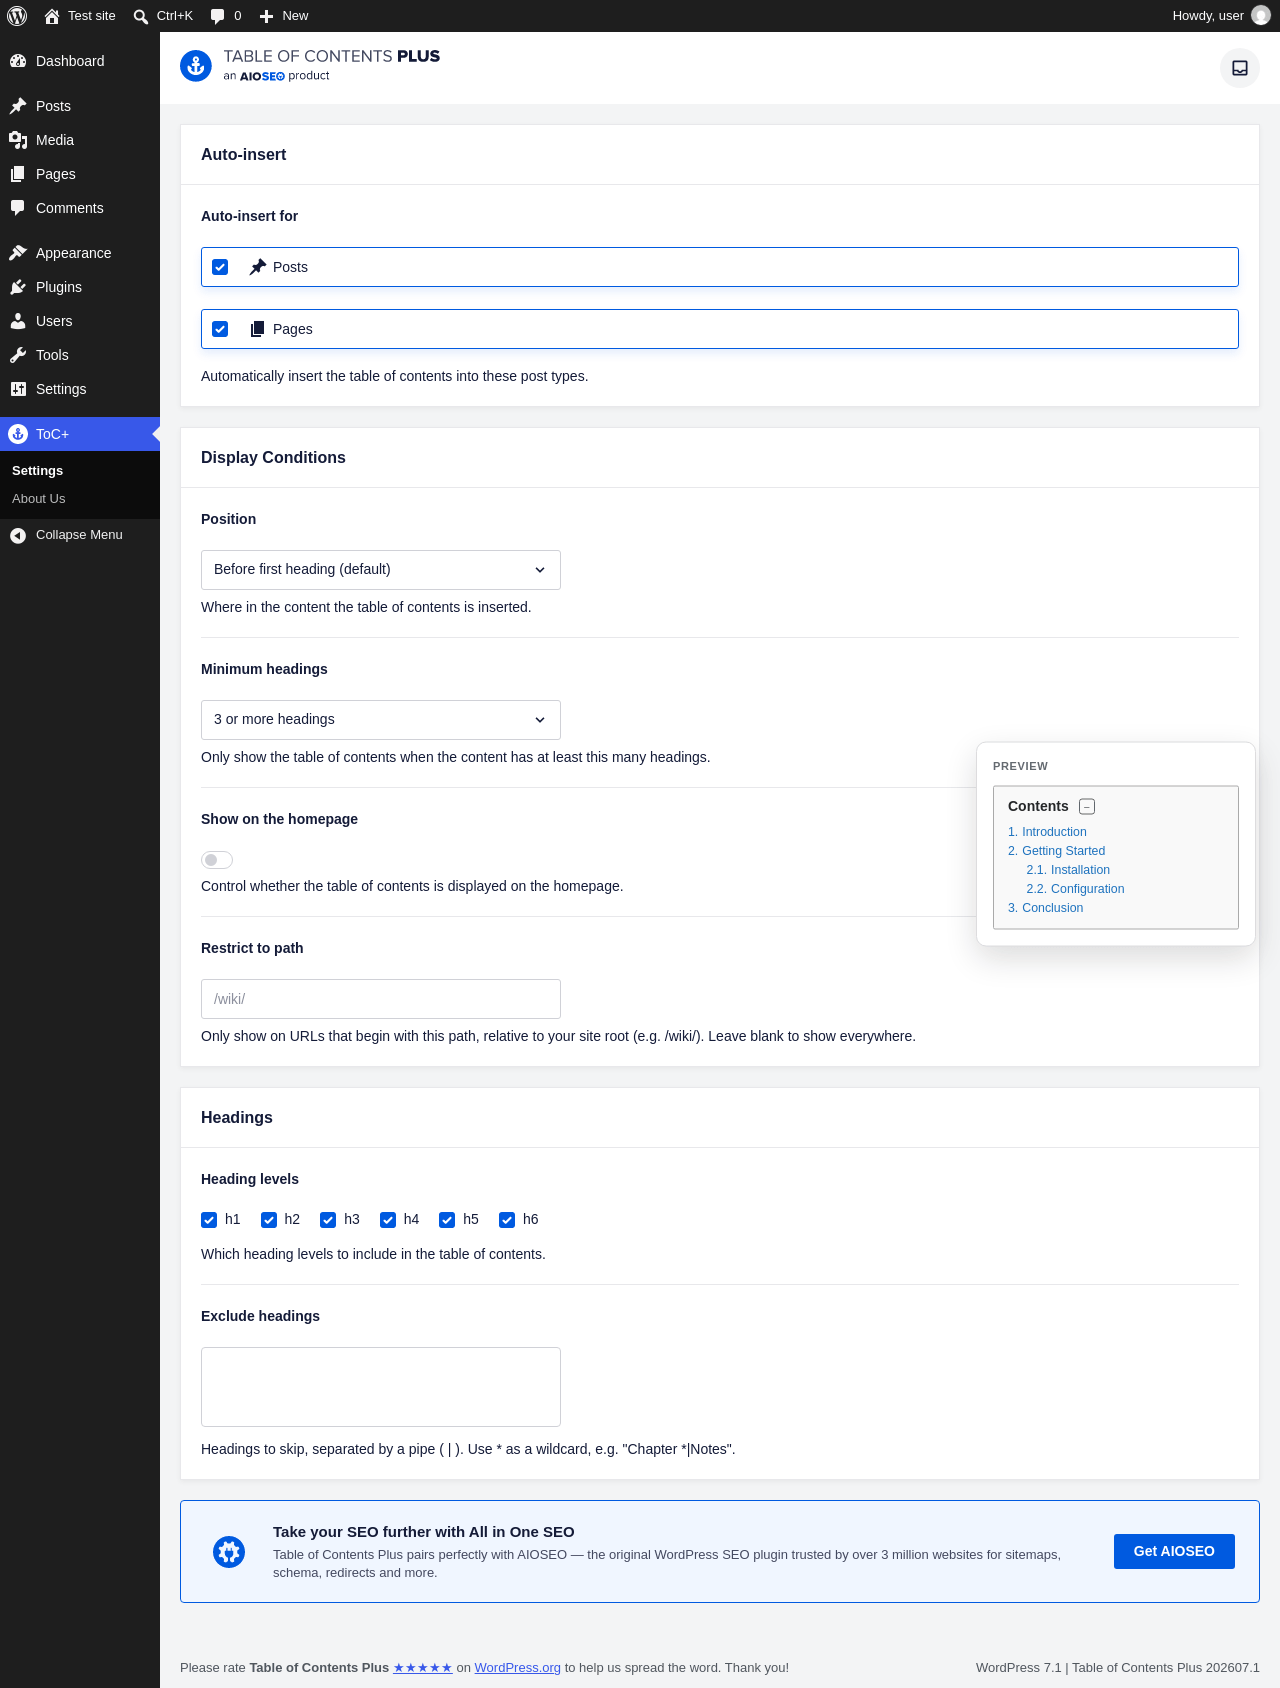Click the Settings sliders icon in sidebar
This screenshot has height=1688, width=1280.
click(x=18, y=389)
